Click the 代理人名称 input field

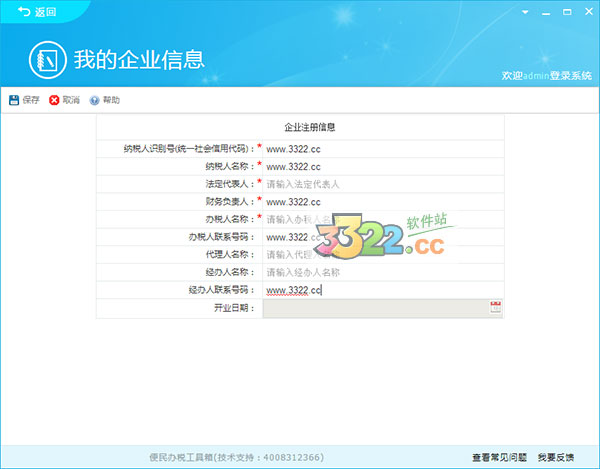click(383, 254)
